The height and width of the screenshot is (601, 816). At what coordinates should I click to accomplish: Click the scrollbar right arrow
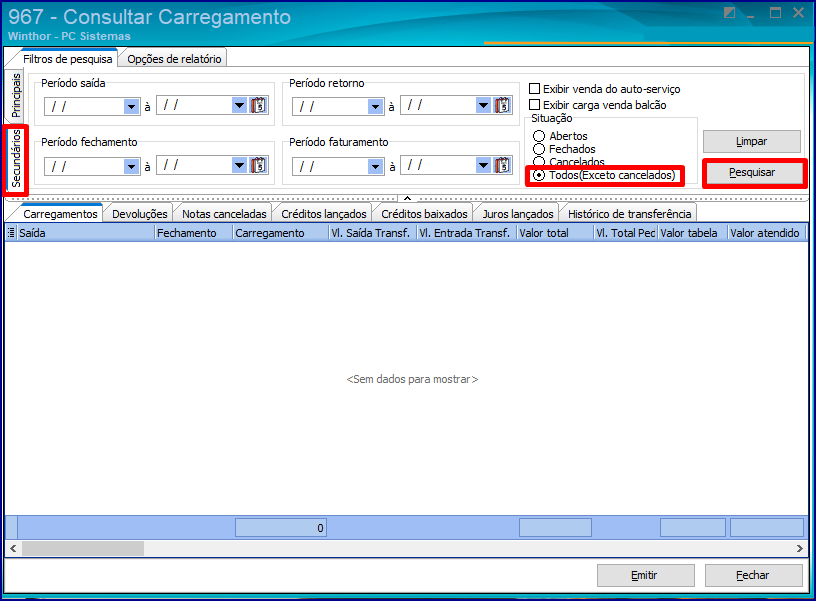point(800,548)
